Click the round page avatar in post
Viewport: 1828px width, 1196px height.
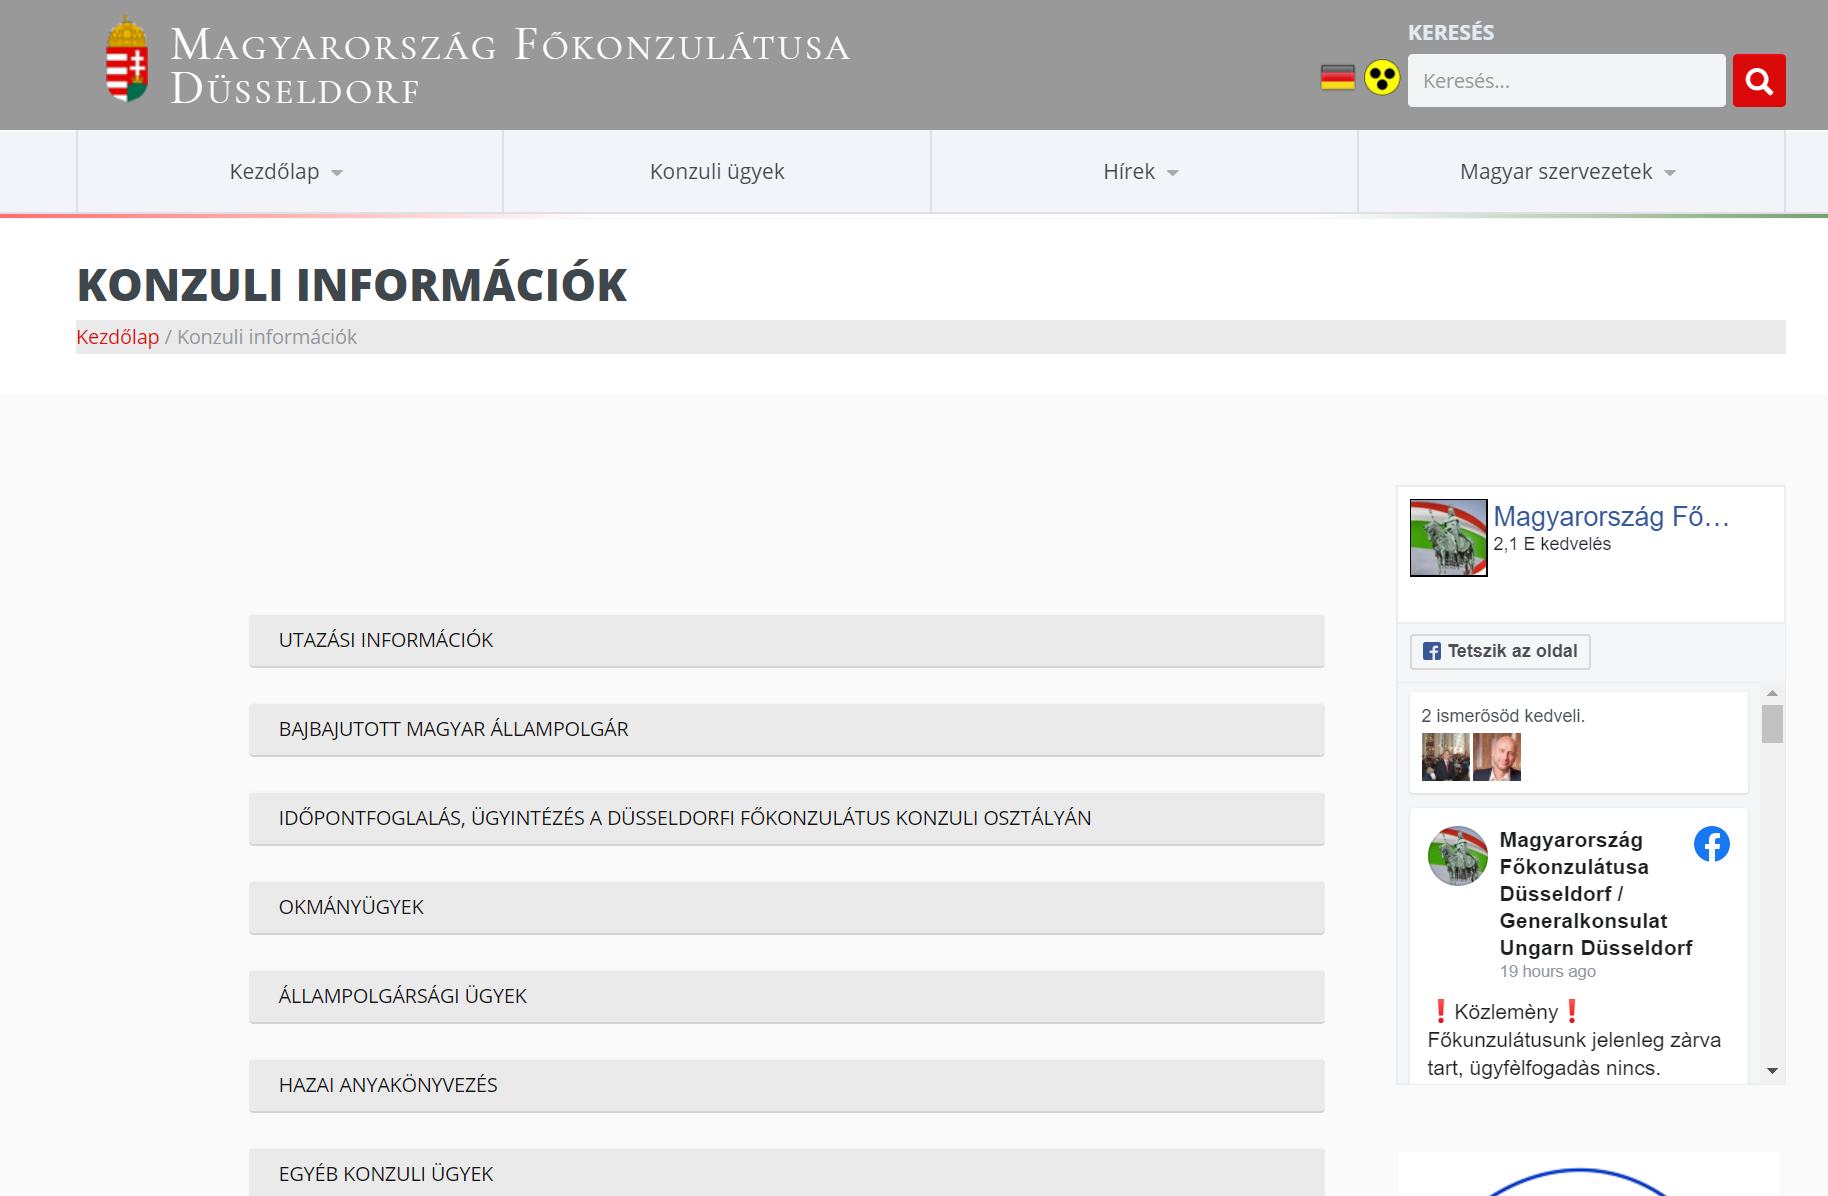(1457, 856)
